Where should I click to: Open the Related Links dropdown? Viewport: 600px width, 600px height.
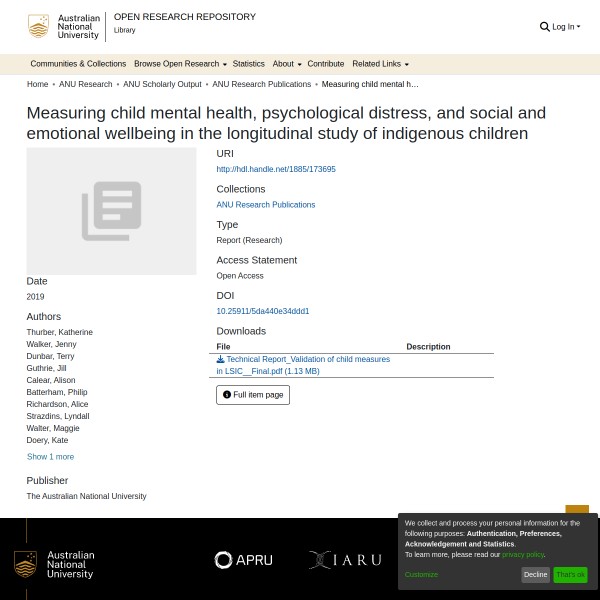click(x=380, y=64)
